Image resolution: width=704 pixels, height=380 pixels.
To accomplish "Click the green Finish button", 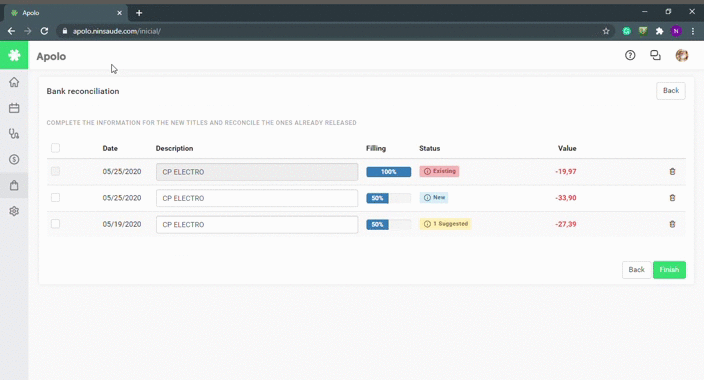I will 669,270.
